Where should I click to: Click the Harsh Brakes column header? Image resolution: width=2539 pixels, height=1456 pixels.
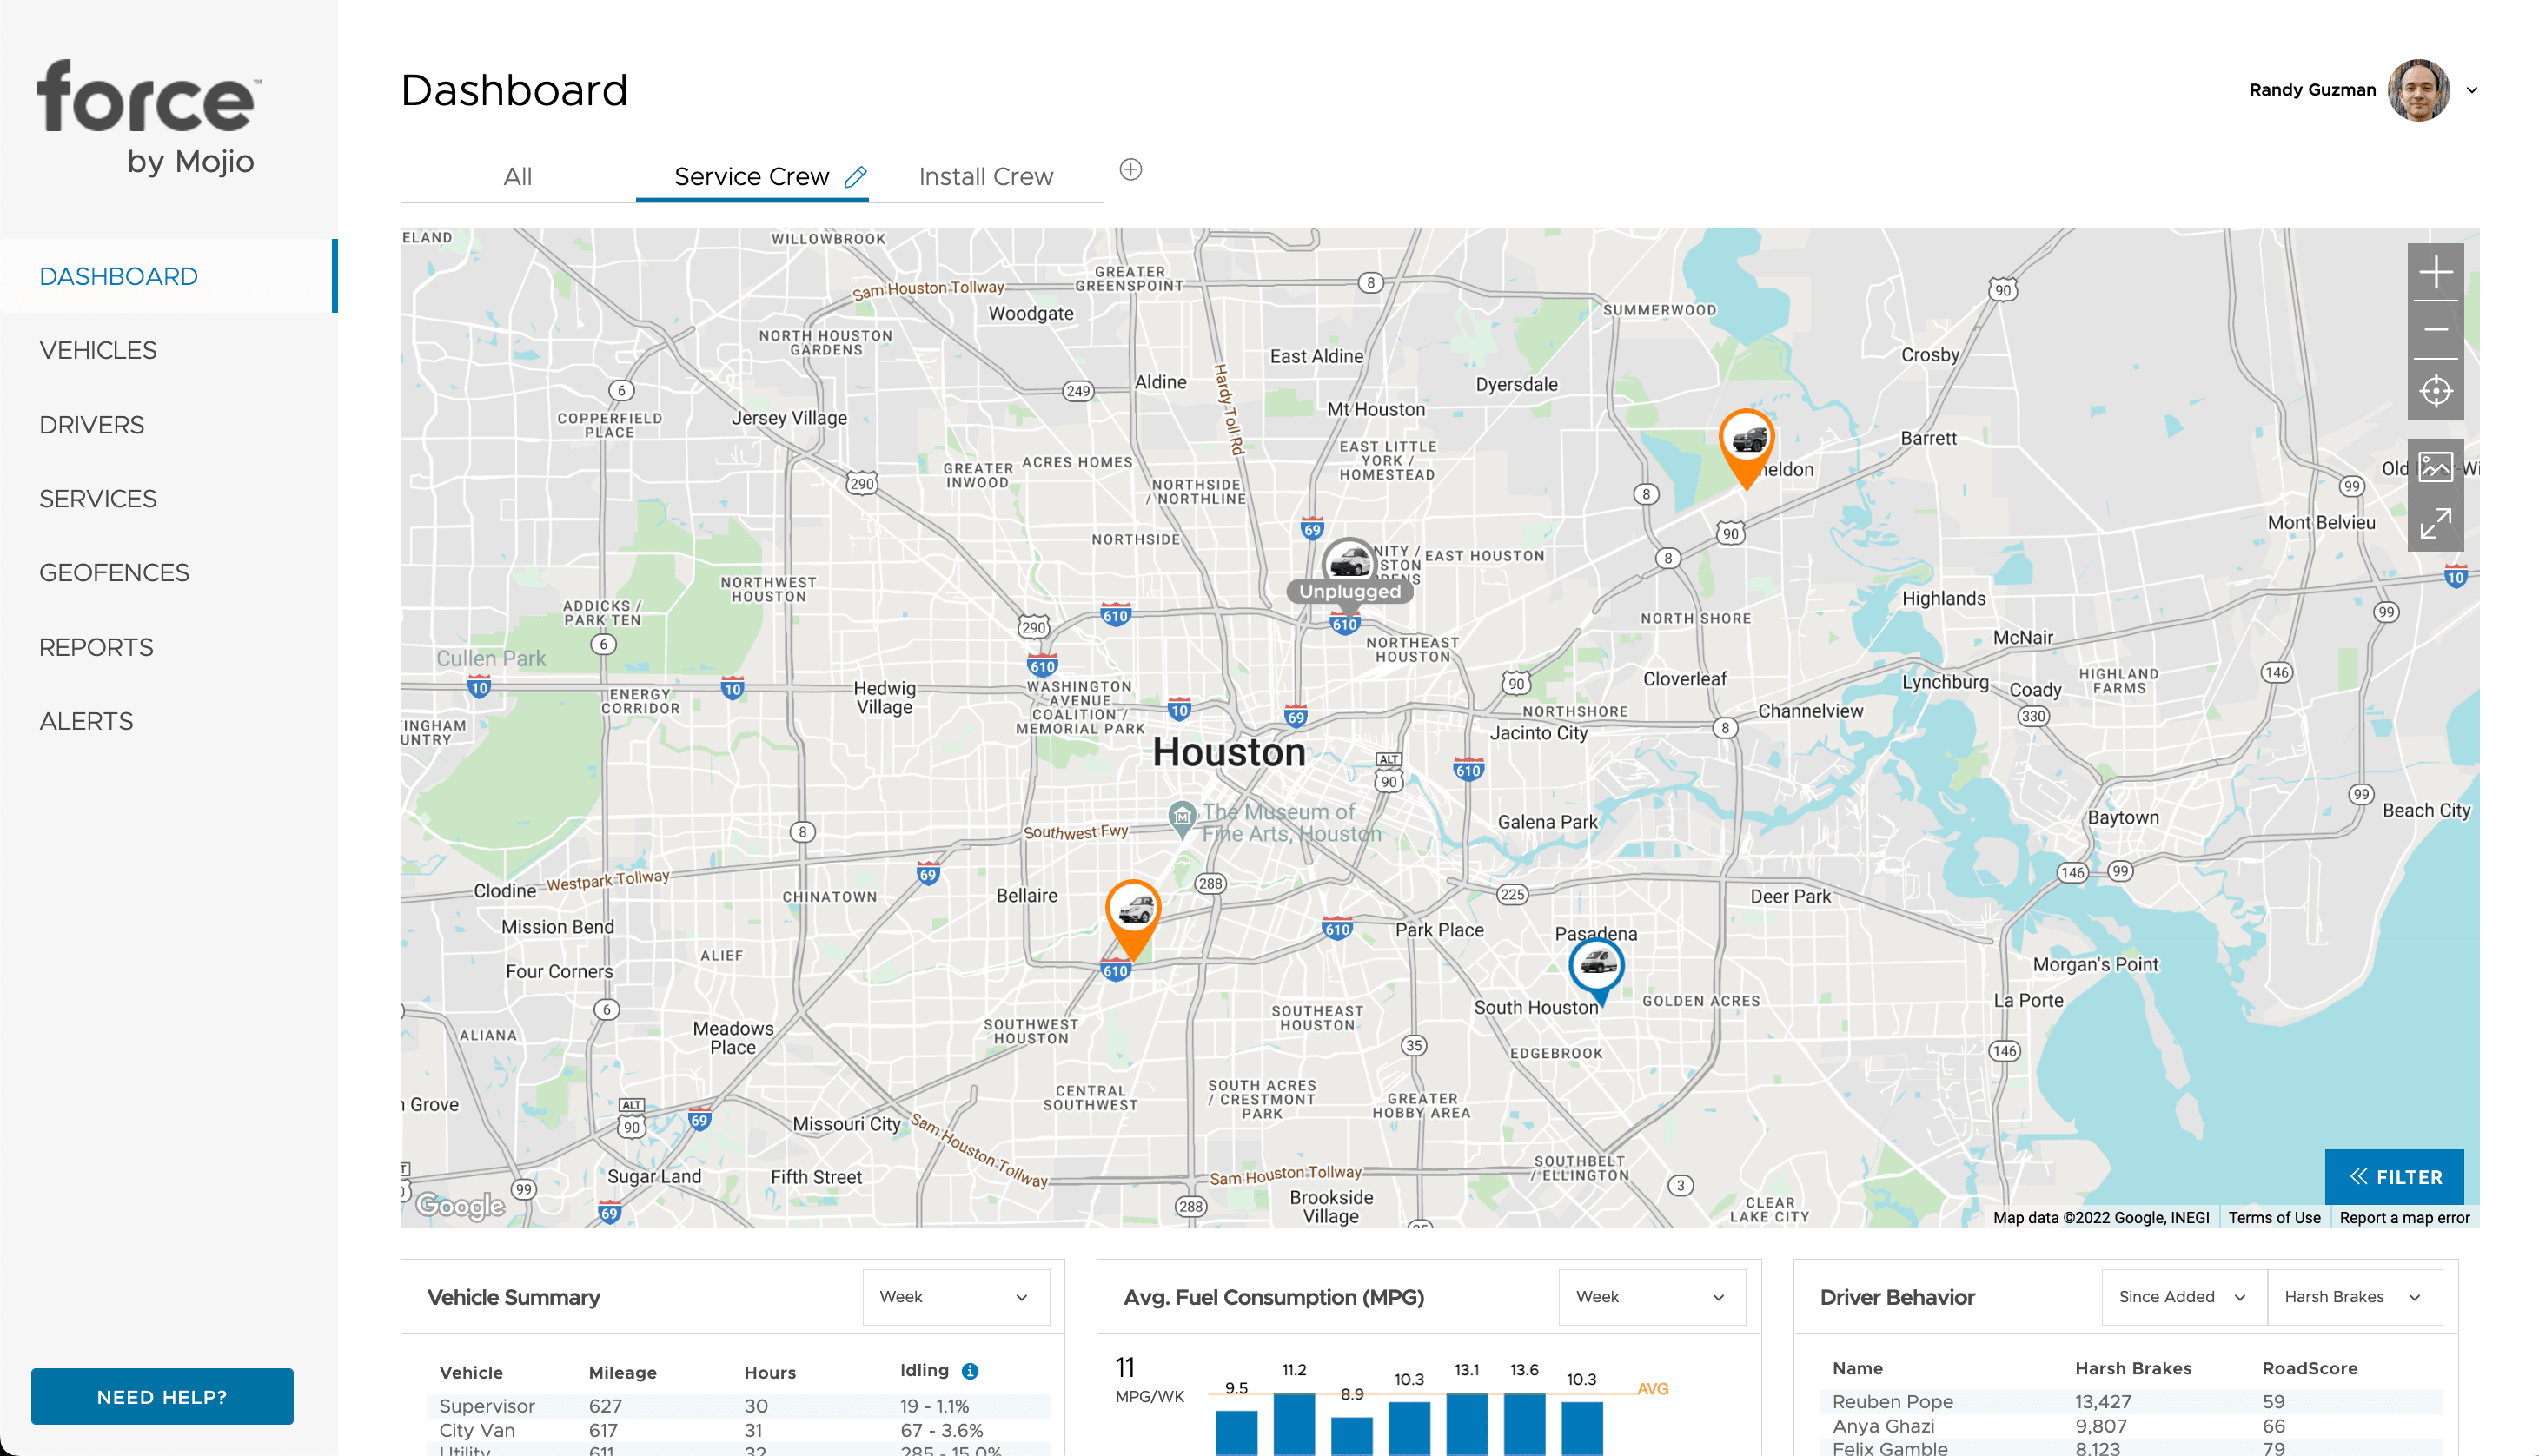(2133, 1368)
